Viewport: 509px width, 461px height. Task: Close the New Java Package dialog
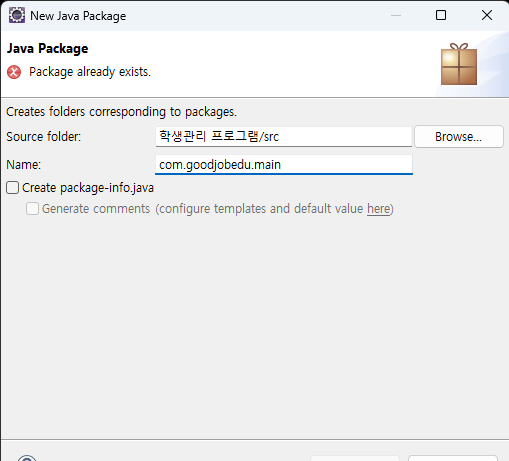click(x=487, y=15)
